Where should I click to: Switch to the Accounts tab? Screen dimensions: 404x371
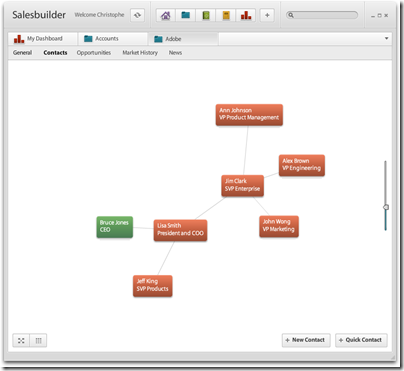tap(113, 39)
